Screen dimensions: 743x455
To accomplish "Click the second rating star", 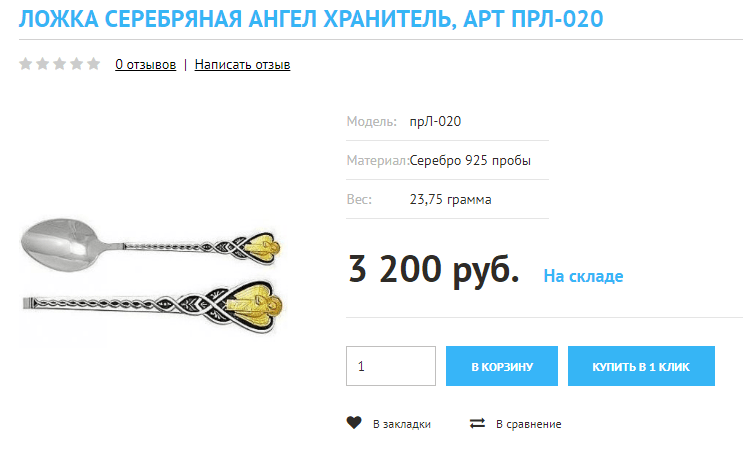I will pyautogui.click(x=43, y=64).
